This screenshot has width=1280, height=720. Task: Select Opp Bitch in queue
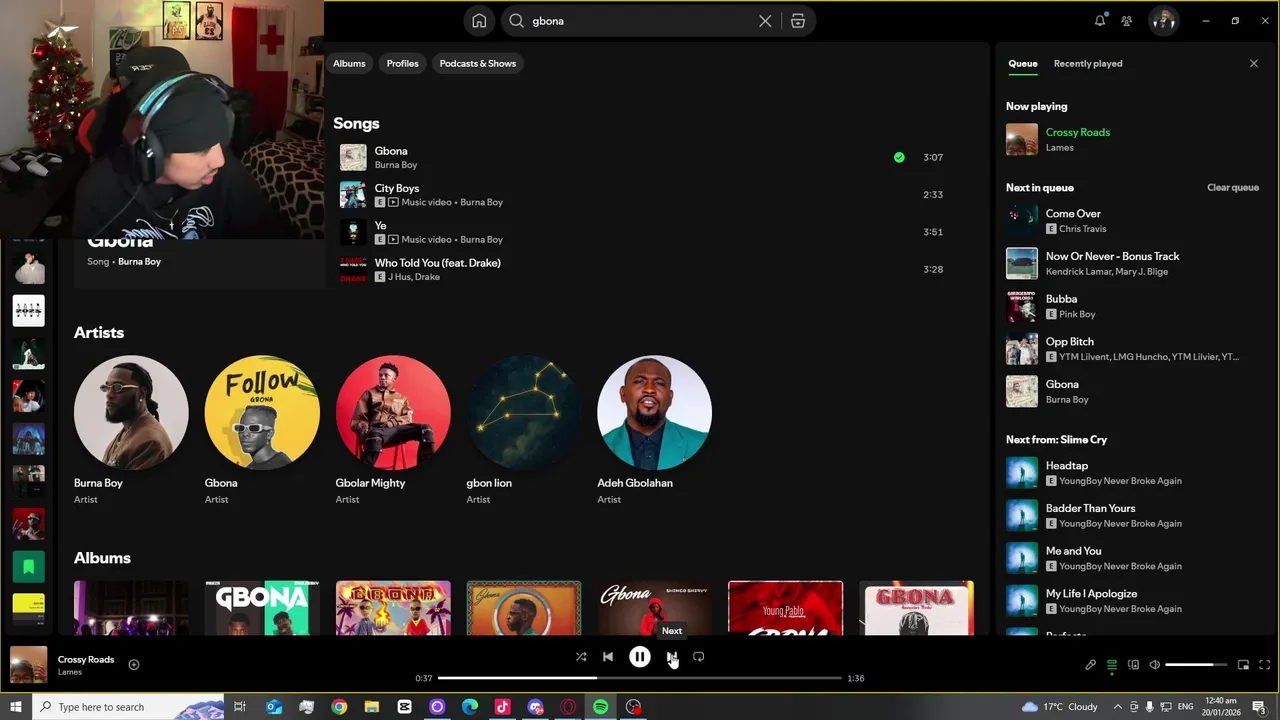1133,349
